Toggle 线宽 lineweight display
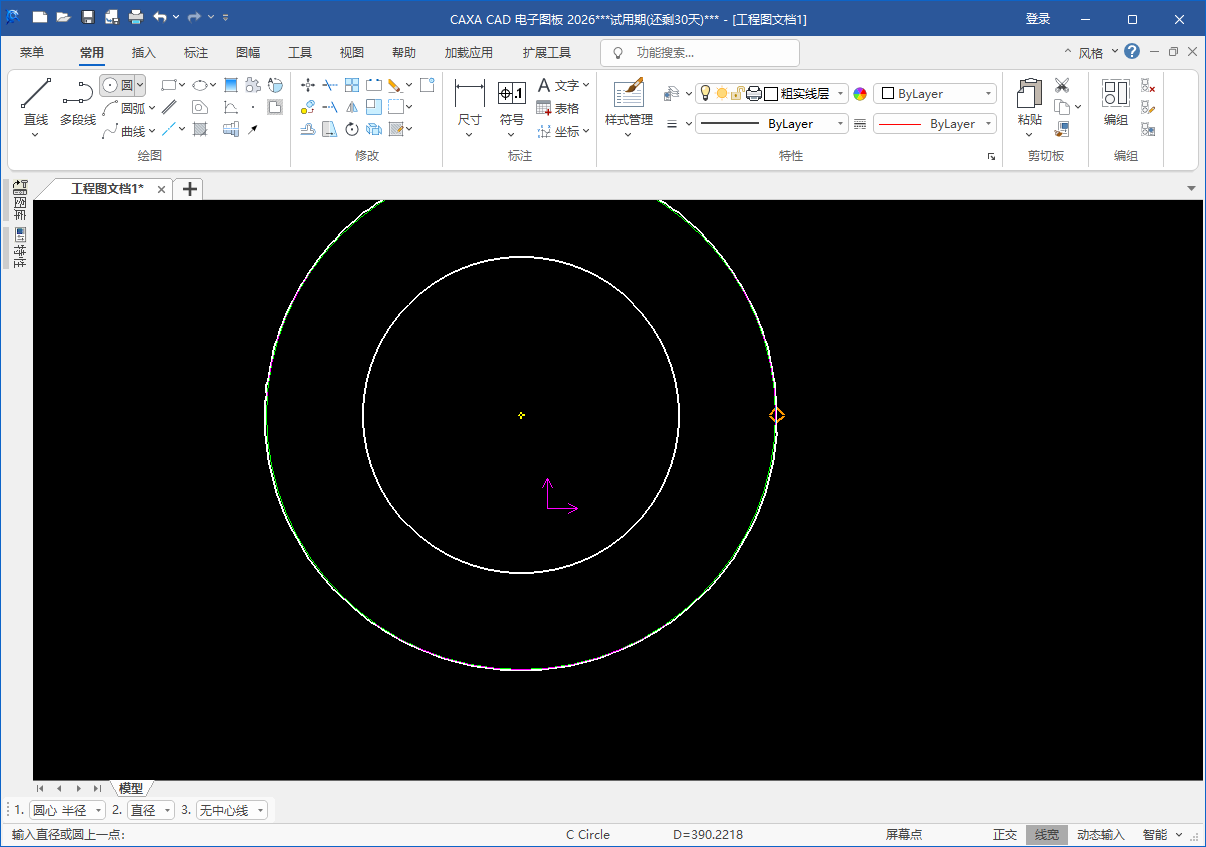 click(1047, 835)
